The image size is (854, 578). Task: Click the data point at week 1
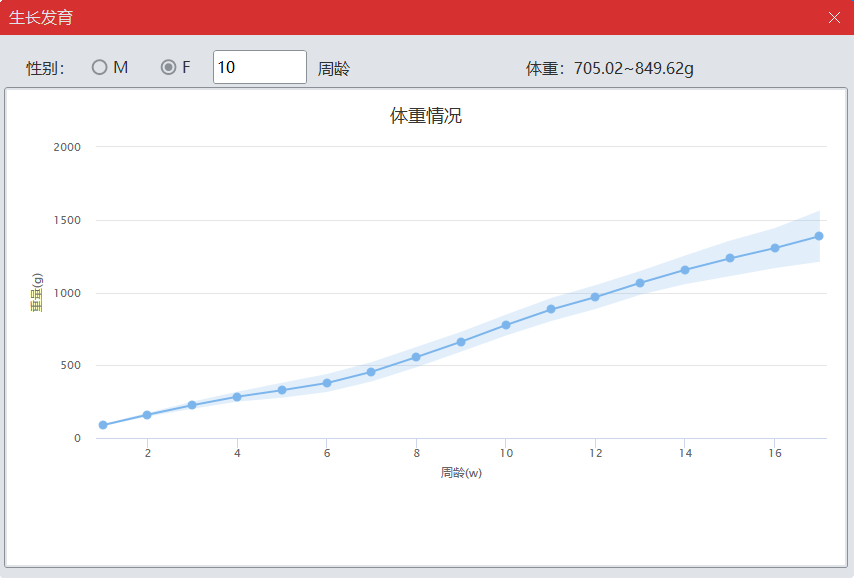click(103, 425)
